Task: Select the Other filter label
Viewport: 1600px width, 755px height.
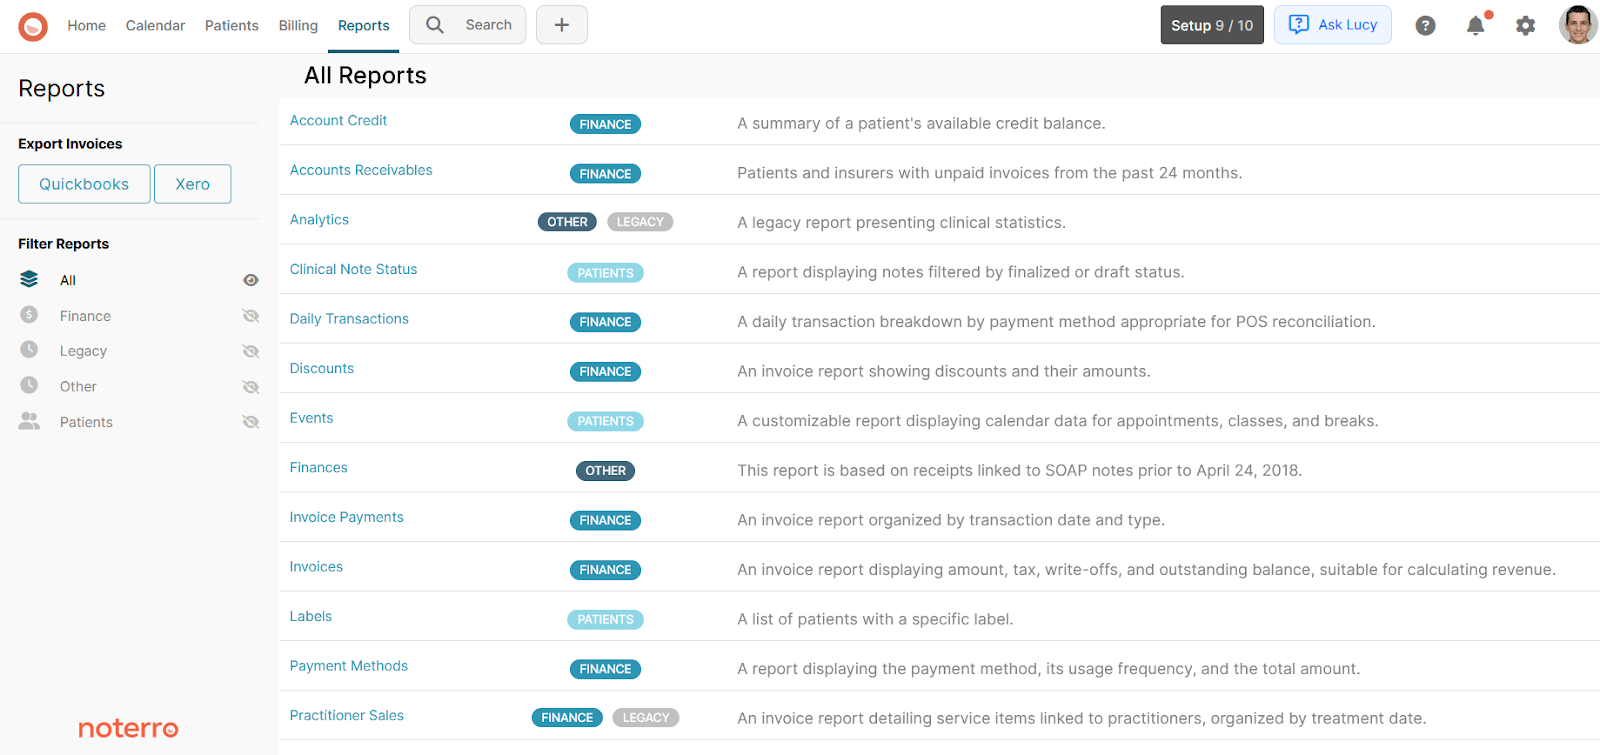Action: click(78, 387)
